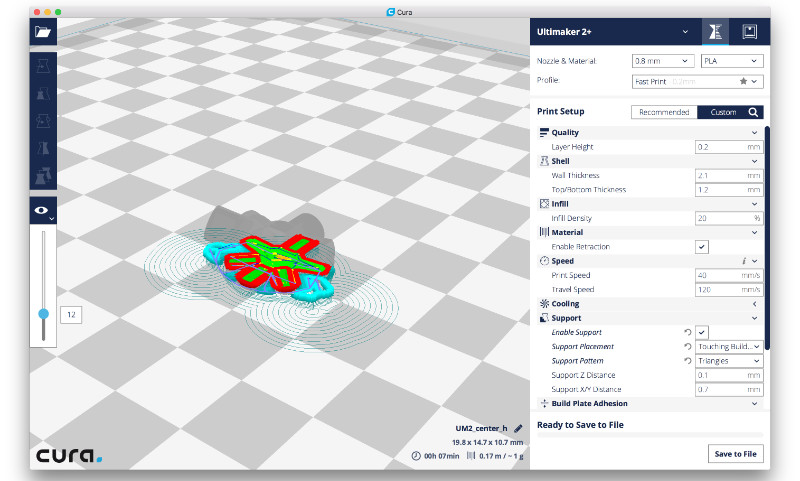Click the layer slider handle
Viewport: 800px width, 481px height.
coord(43,314)
